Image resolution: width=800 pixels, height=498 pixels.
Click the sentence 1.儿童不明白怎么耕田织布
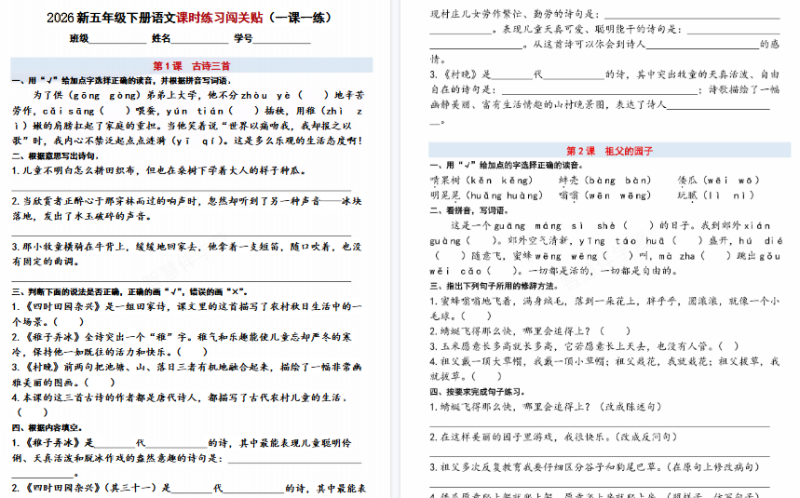[x=159, y=170]
